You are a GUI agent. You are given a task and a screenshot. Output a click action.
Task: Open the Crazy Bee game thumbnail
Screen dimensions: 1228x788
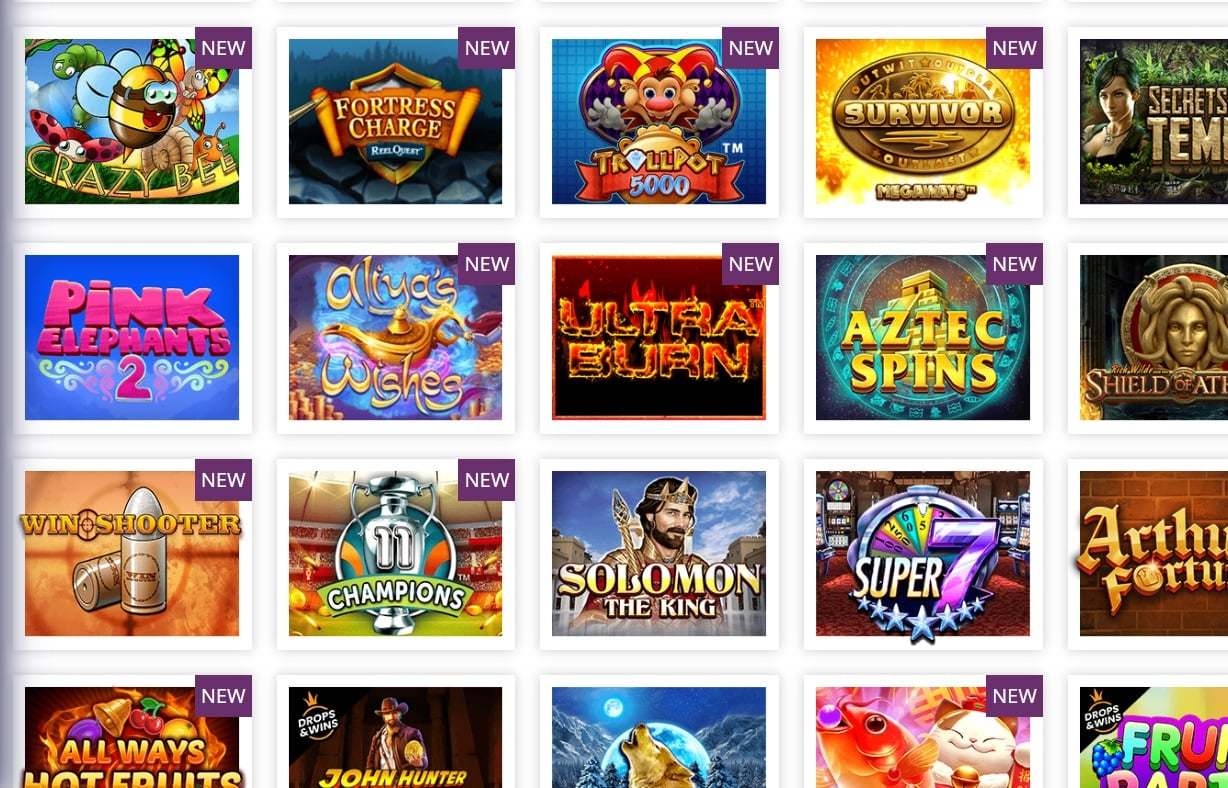tap(132, 122)
